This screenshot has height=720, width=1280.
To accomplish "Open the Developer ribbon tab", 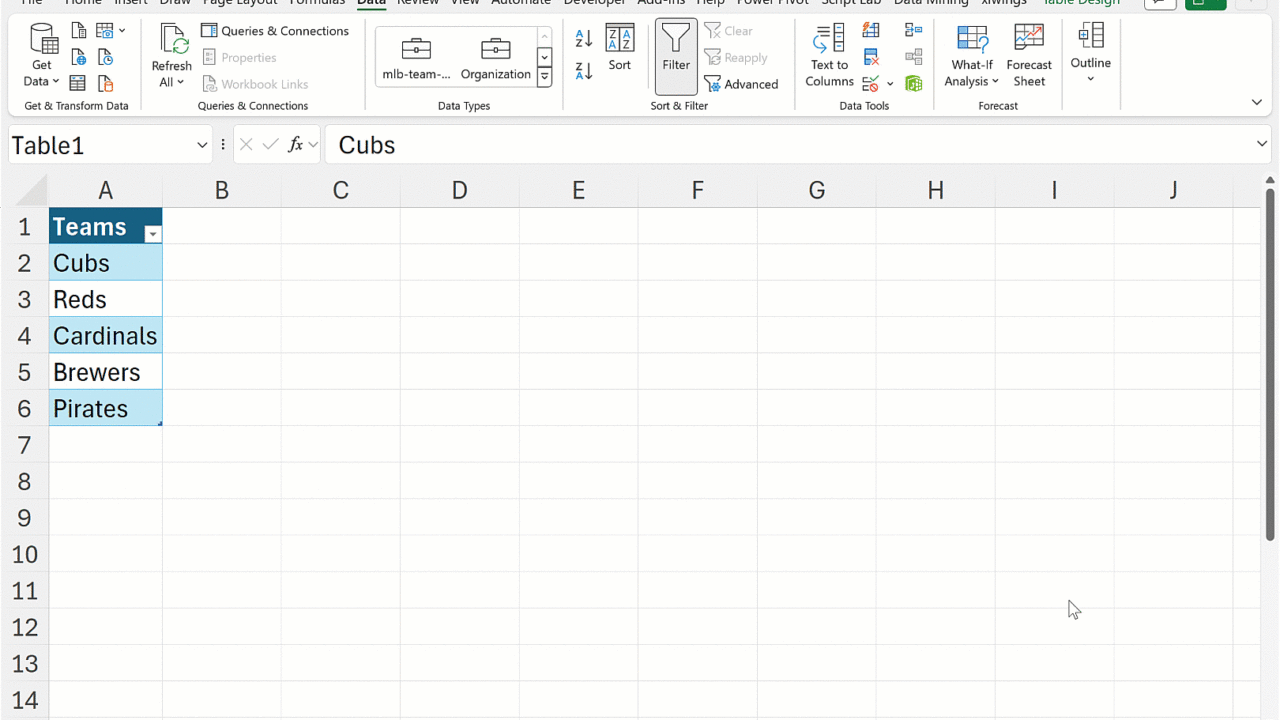I will point(595,3).
